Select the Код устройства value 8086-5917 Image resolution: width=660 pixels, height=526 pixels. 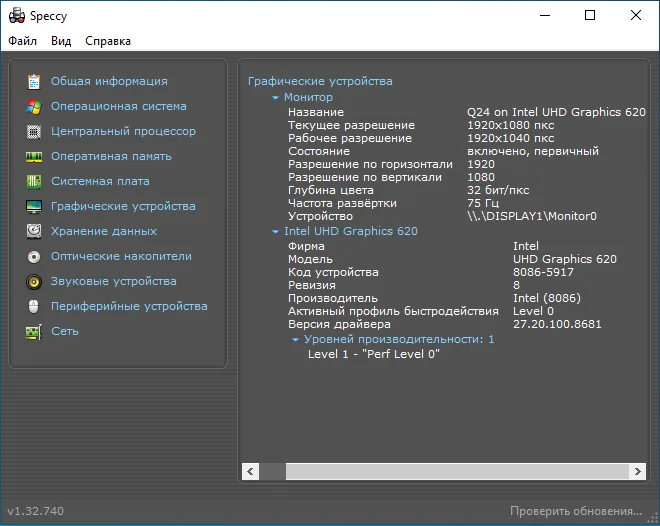[543, 272]
